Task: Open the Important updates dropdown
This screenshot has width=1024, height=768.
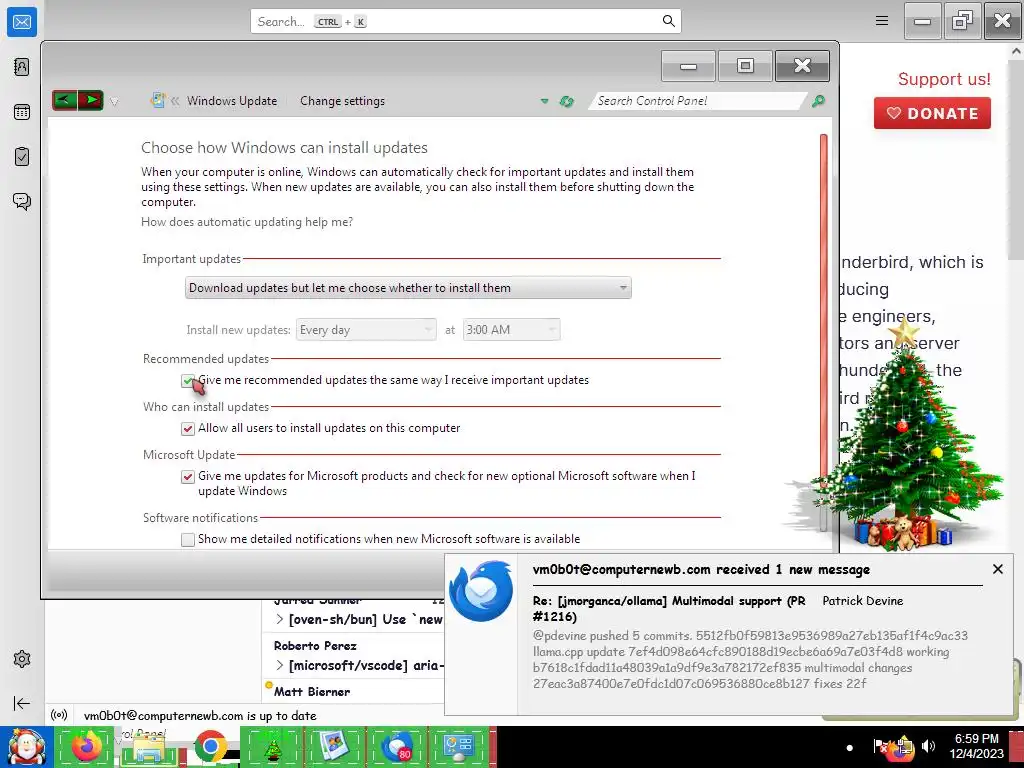Action: [x=408, y=288]
